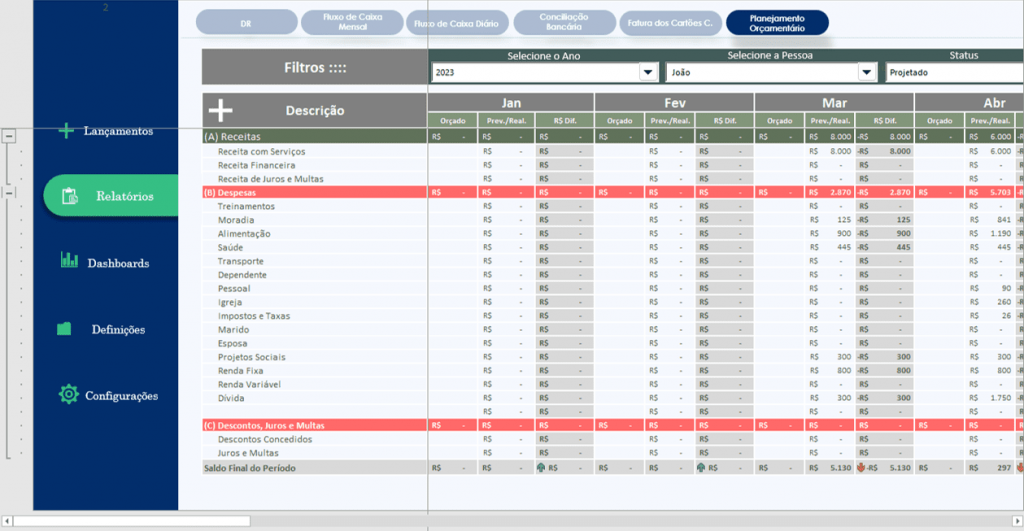Select the Treinamentos row label
1024x531 pixels.
[246, 206]
